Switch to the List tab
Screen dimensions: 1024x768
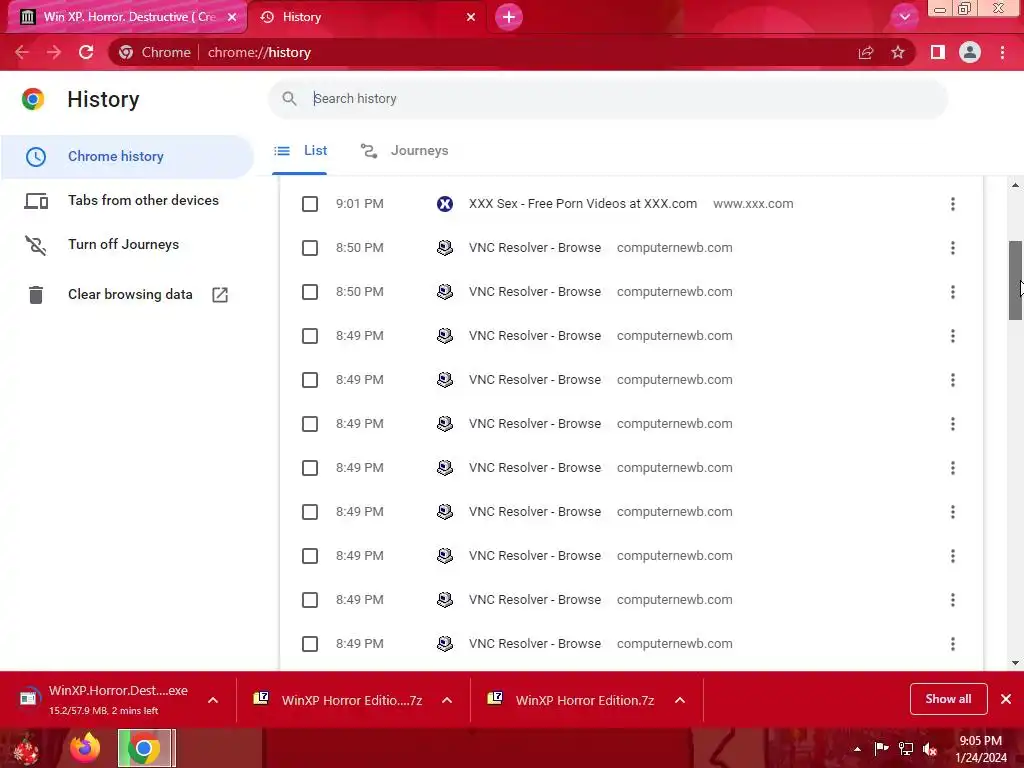(x=300, y=151)
